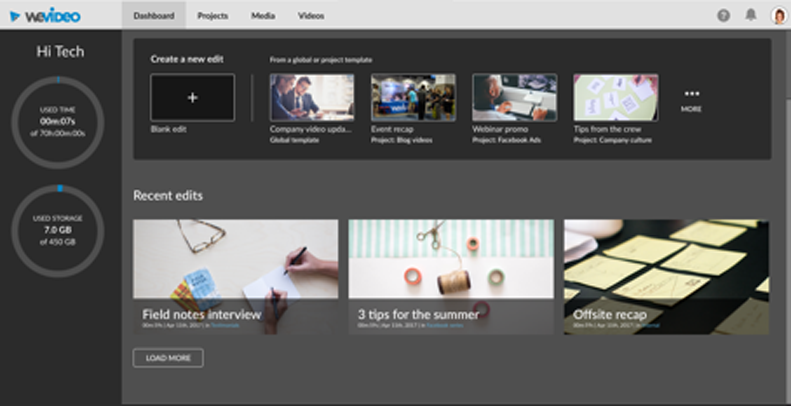Go to the Media tab
Screen dimensions: 791x406
(x=264, y=15)
